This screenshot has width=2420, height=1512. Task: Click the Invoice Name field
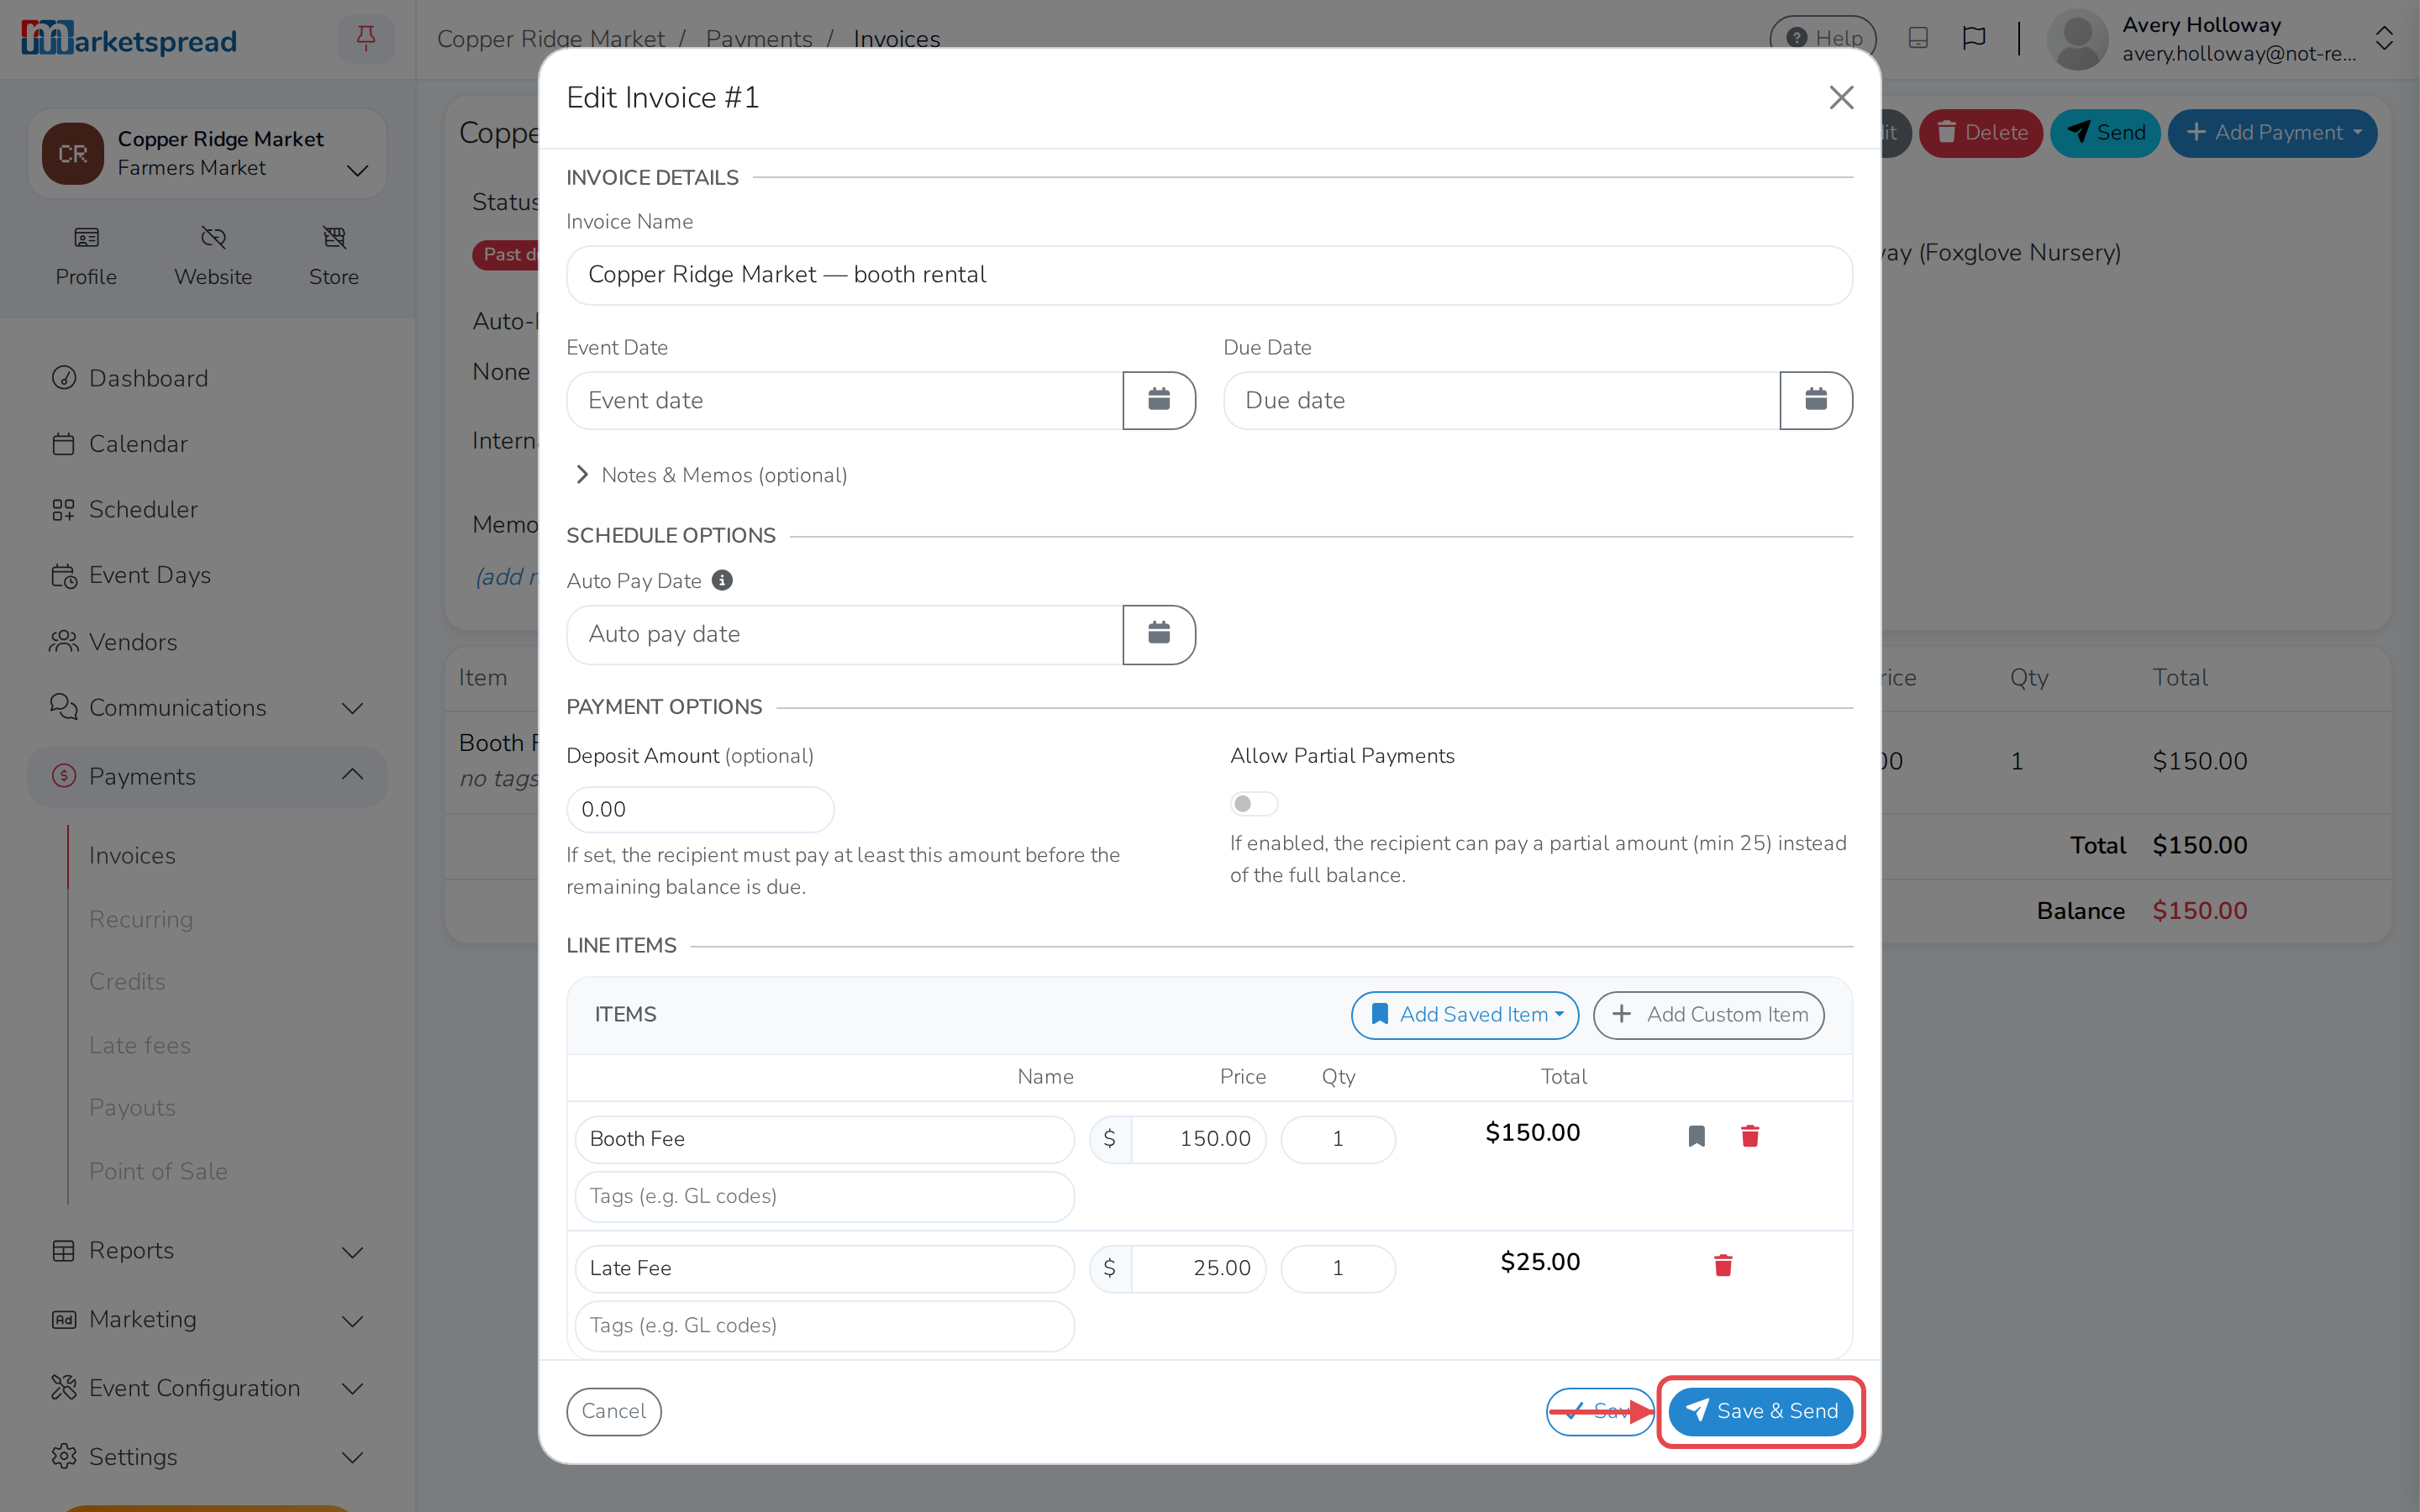coord(1208,275)
